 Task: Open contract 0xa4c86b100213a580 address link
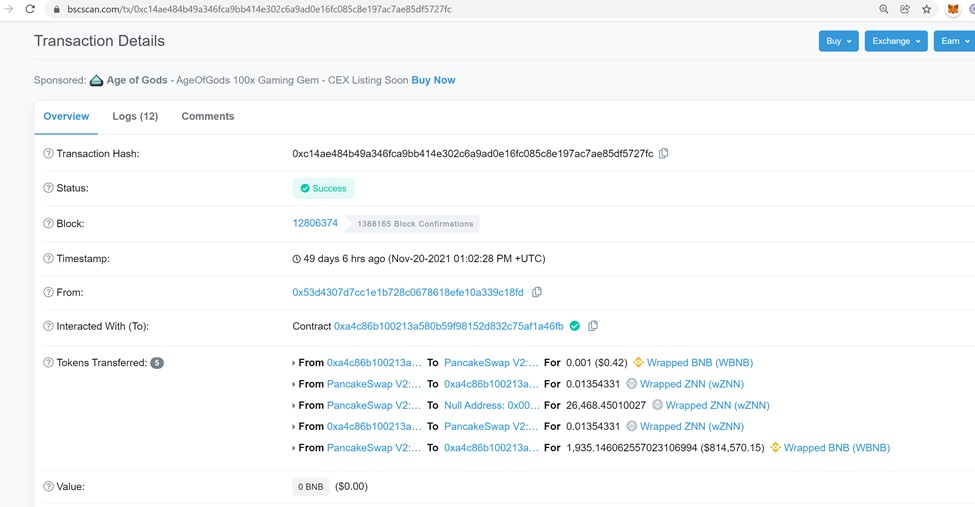448,326
